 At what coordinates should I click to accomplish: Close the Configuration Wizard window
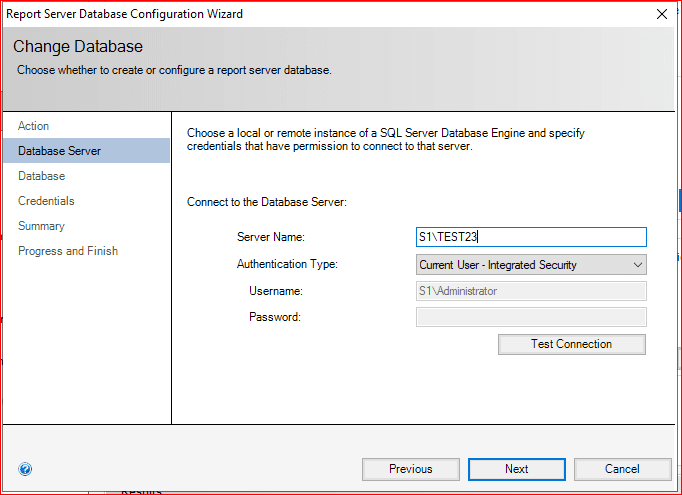[x=661, y=14]
